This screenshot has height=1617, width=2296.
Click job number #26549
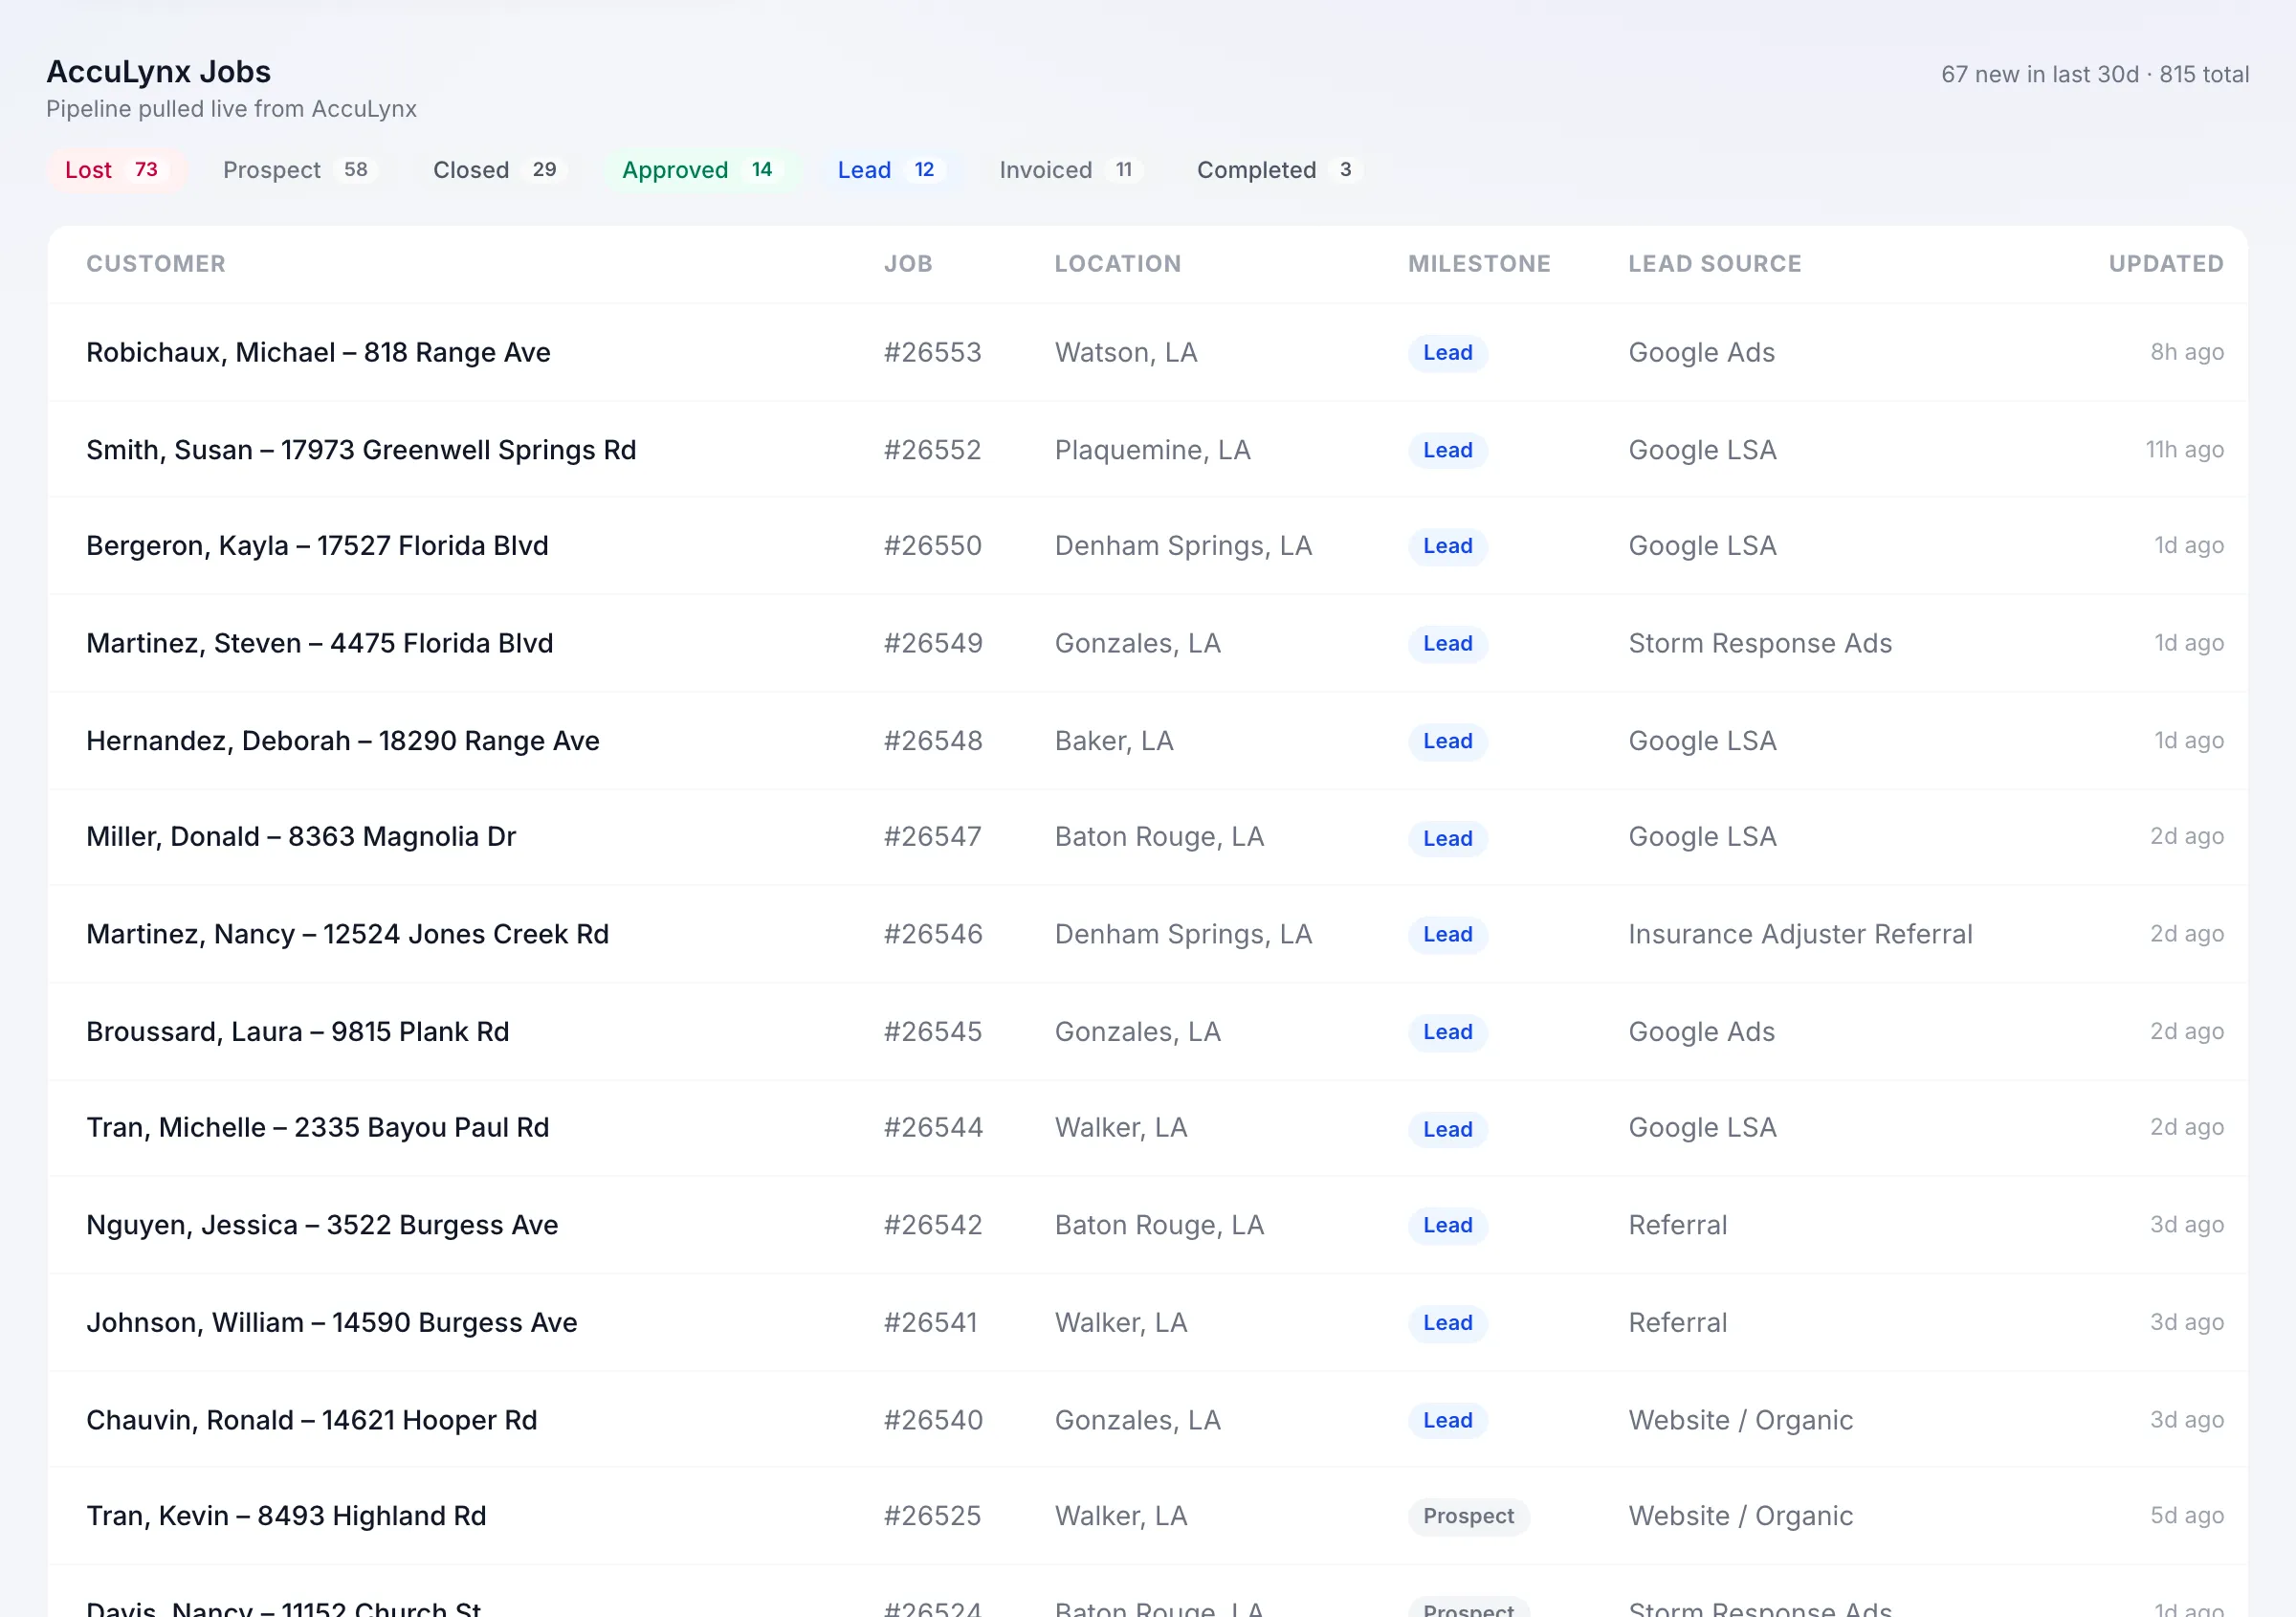933,643
